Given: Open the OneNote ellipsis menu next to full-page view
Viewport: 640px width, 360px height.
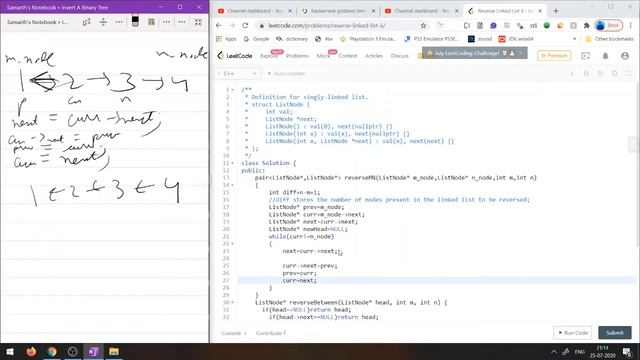Looking at the screenshot, I should point(182,22).
